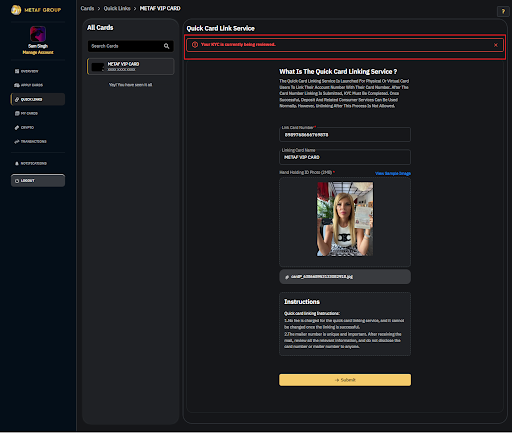Click the search magnifier icon
512x433 pixels.
(166, 46)
